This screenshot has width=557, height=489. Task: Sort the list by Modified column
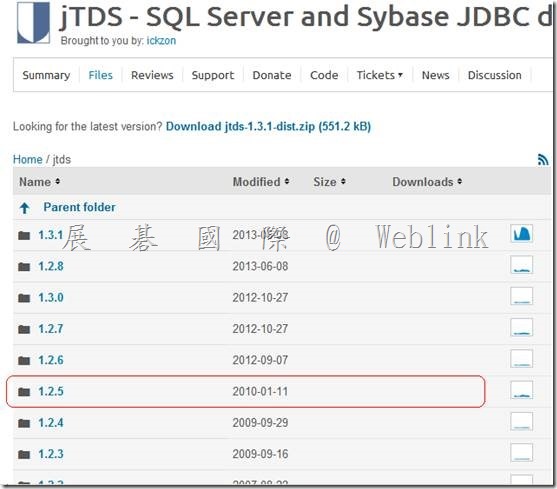click(x=261, y=182)
